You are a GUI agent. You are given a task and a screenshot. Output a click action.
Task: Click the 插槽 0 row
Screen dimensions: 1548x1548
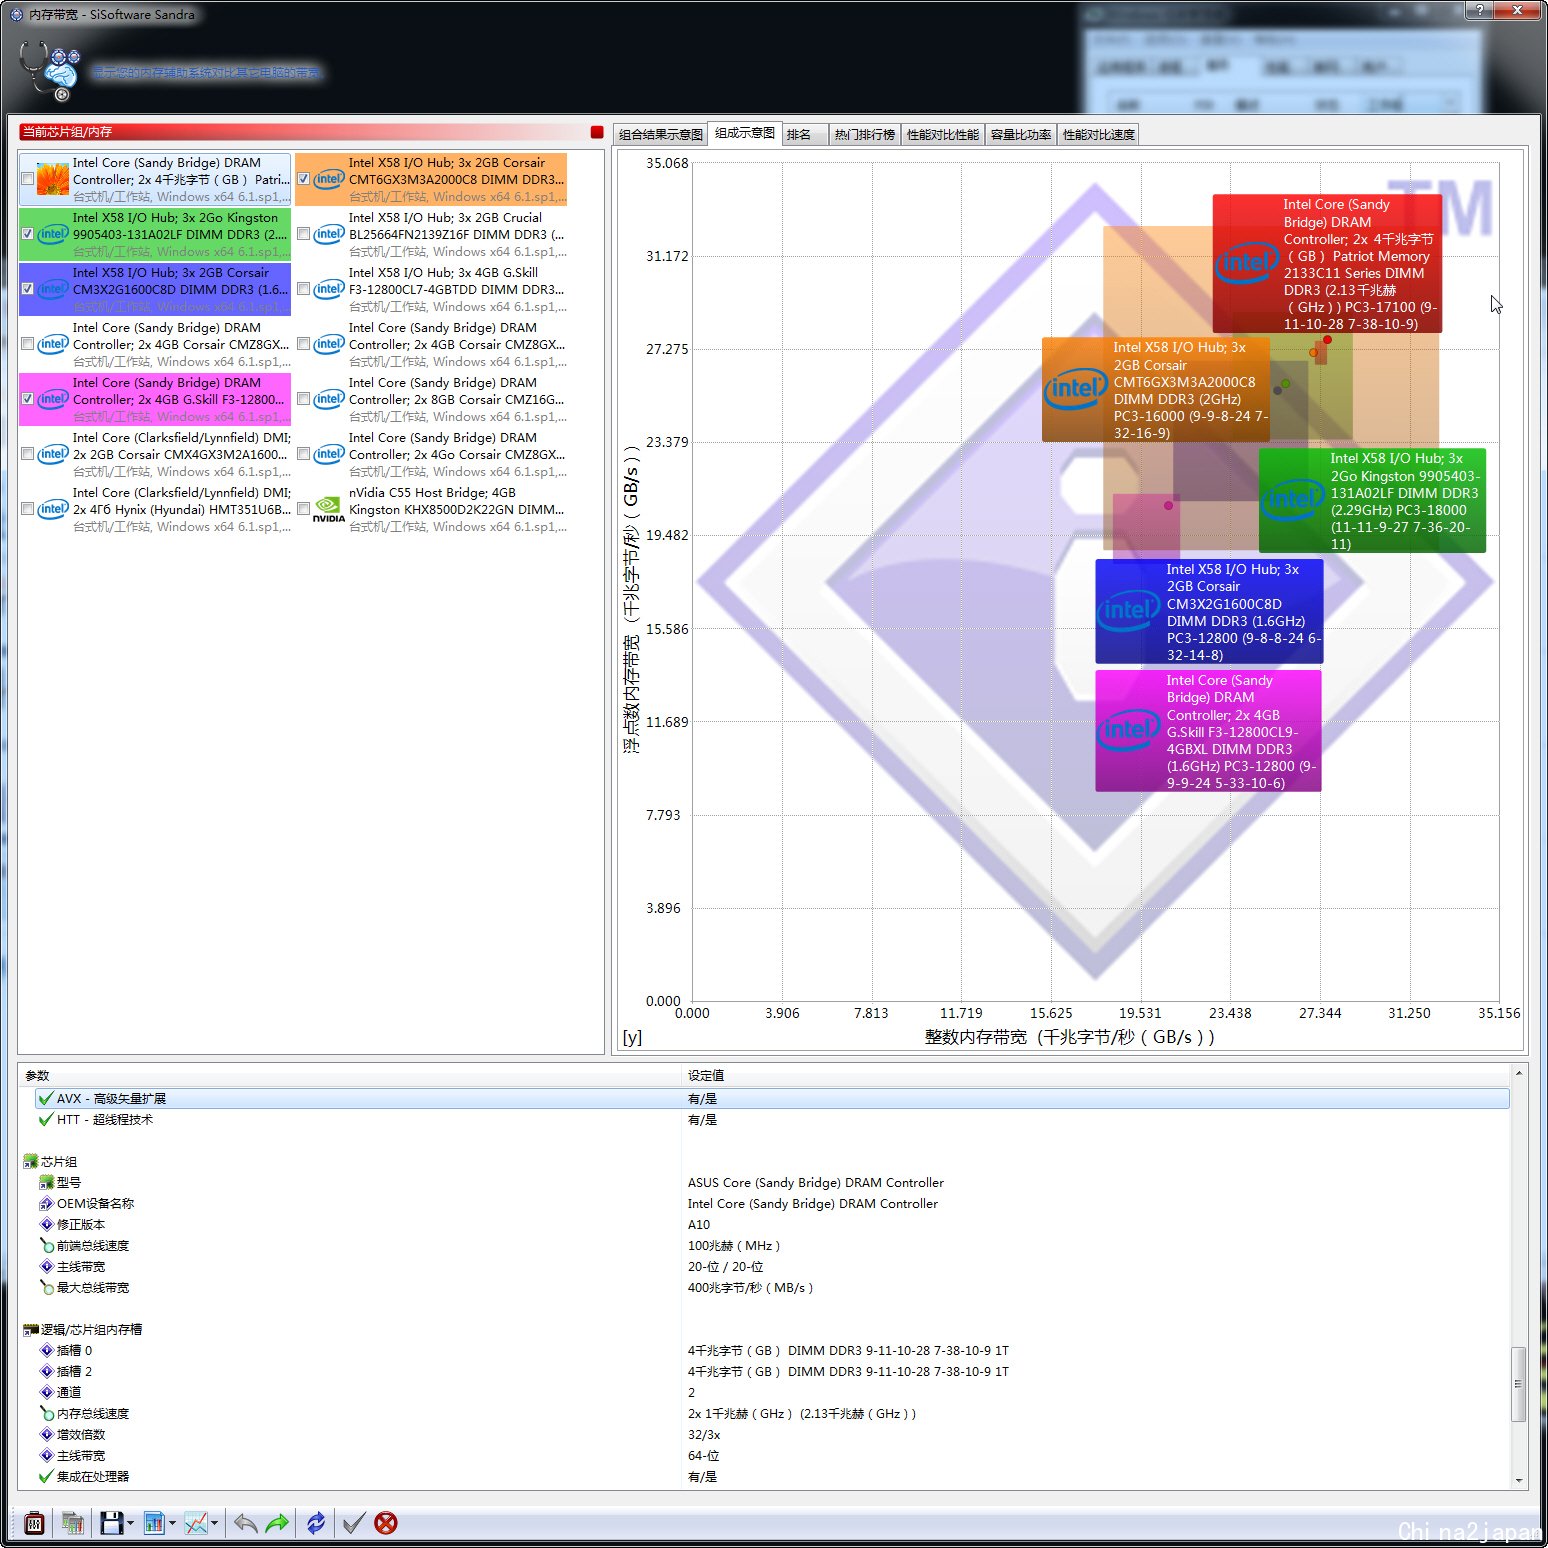point(772,1350)
